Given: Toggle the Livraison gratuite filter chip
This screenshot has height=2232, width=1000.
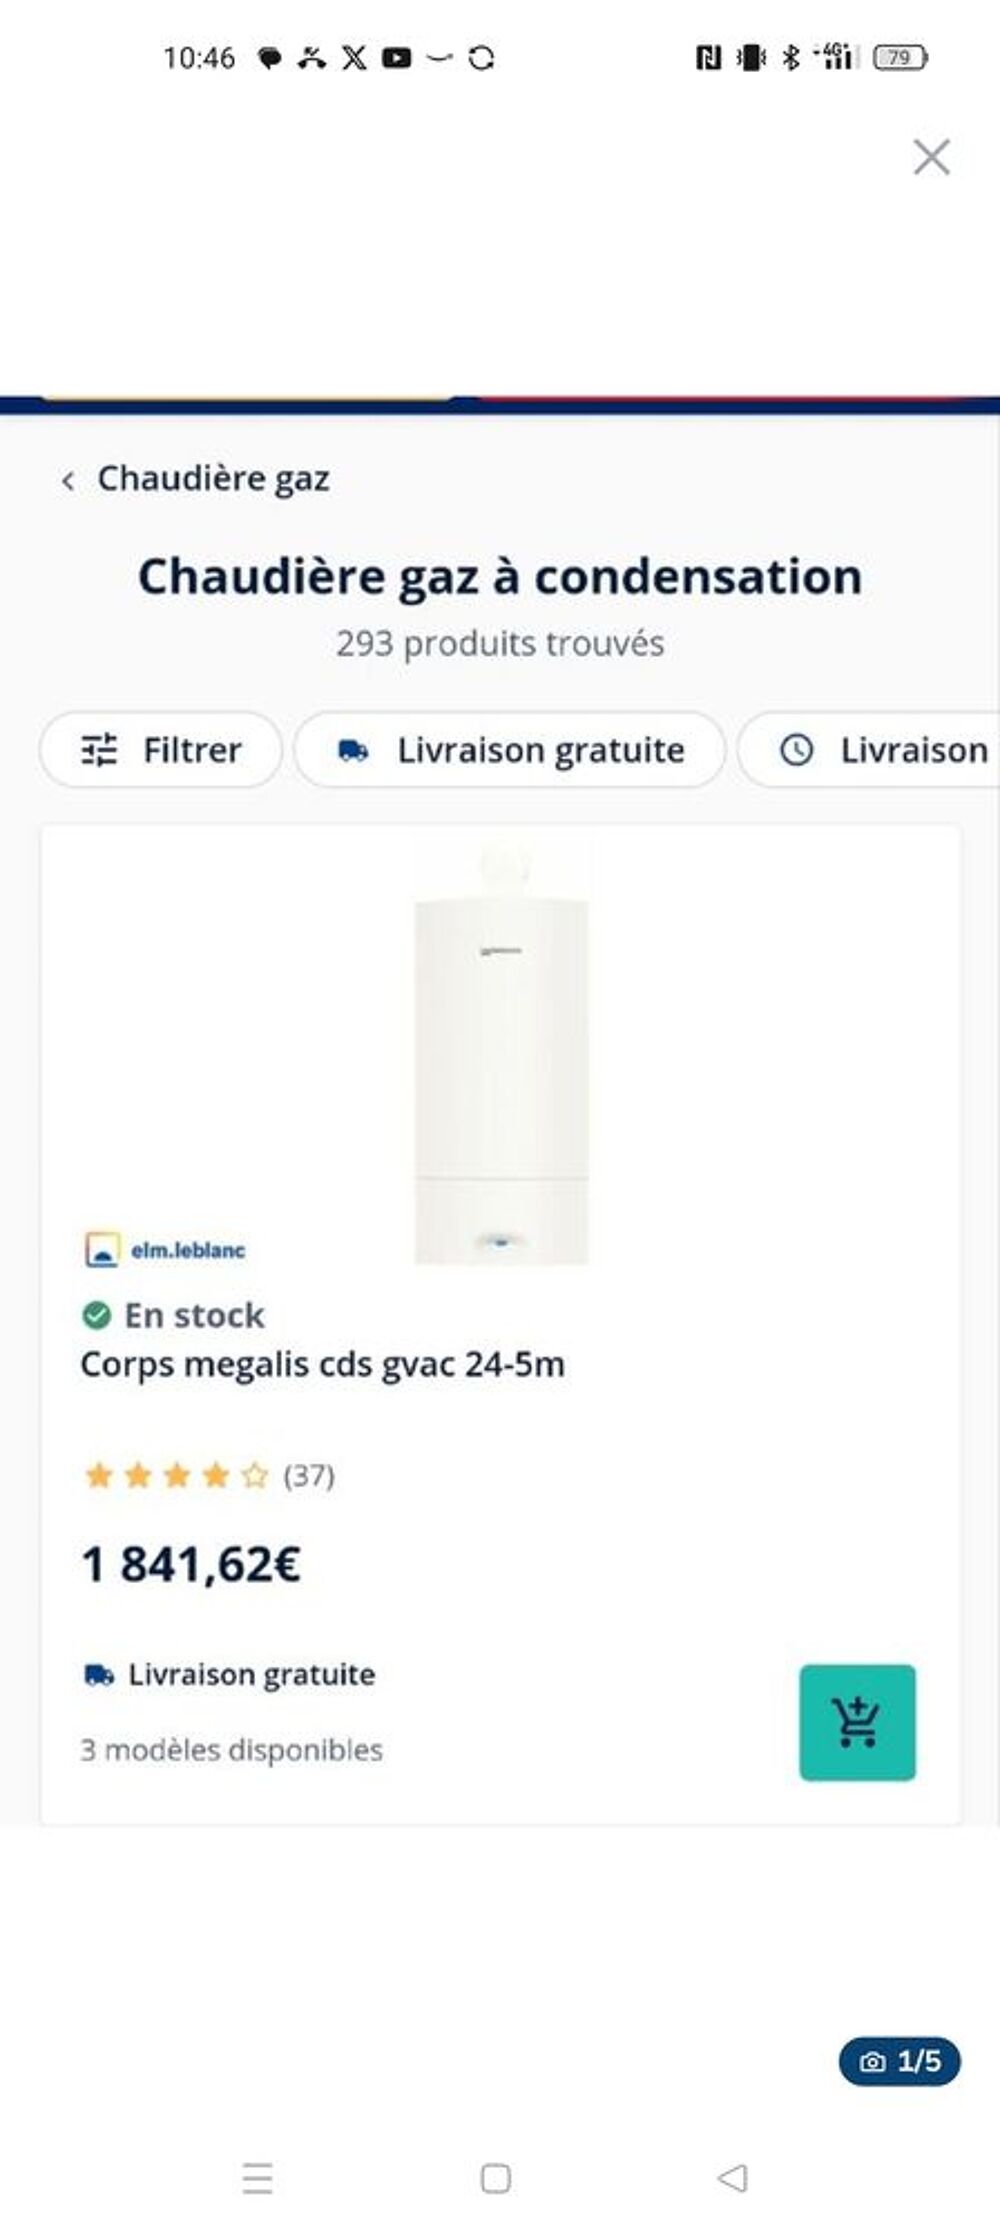Looking at the screenshot, I should tap(510, 750).
